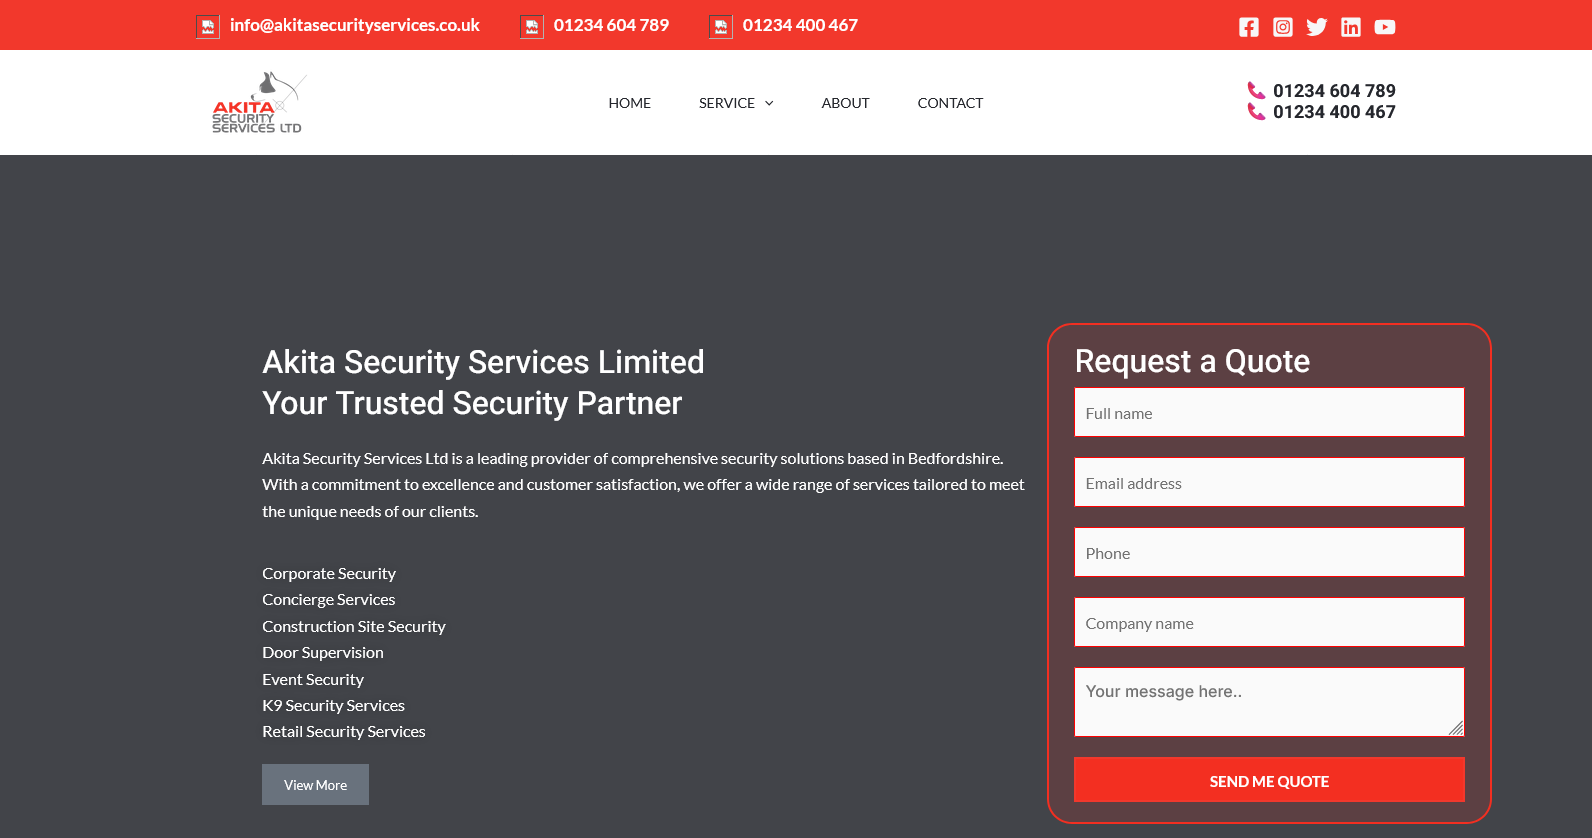Viewport: 1592px width, 838px height.
Task: Submit with Send Me Quote button
Action: pos(1268,780)
